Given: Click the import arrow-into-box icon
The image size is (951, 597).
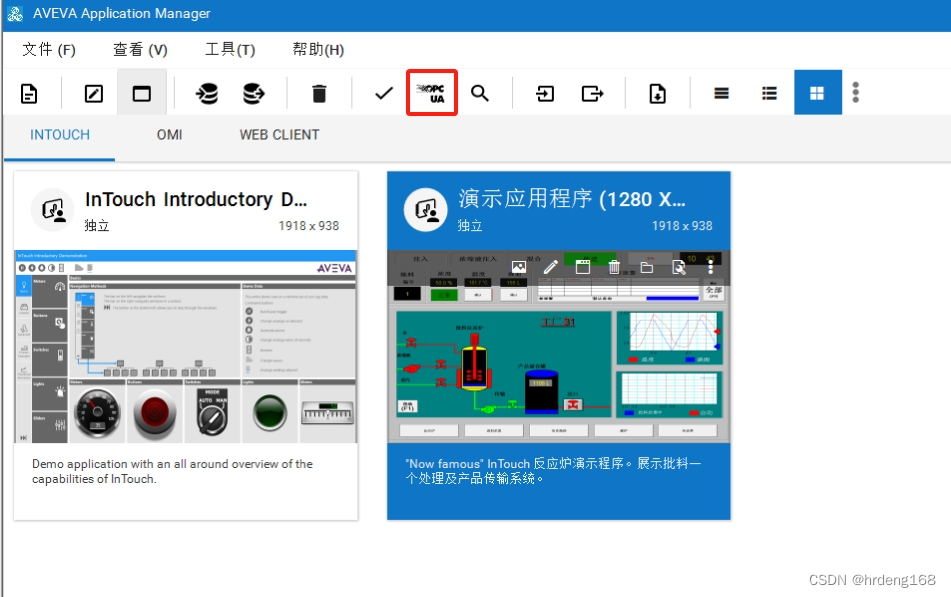Looking at the screenshot, I should [x=545, y=93].
